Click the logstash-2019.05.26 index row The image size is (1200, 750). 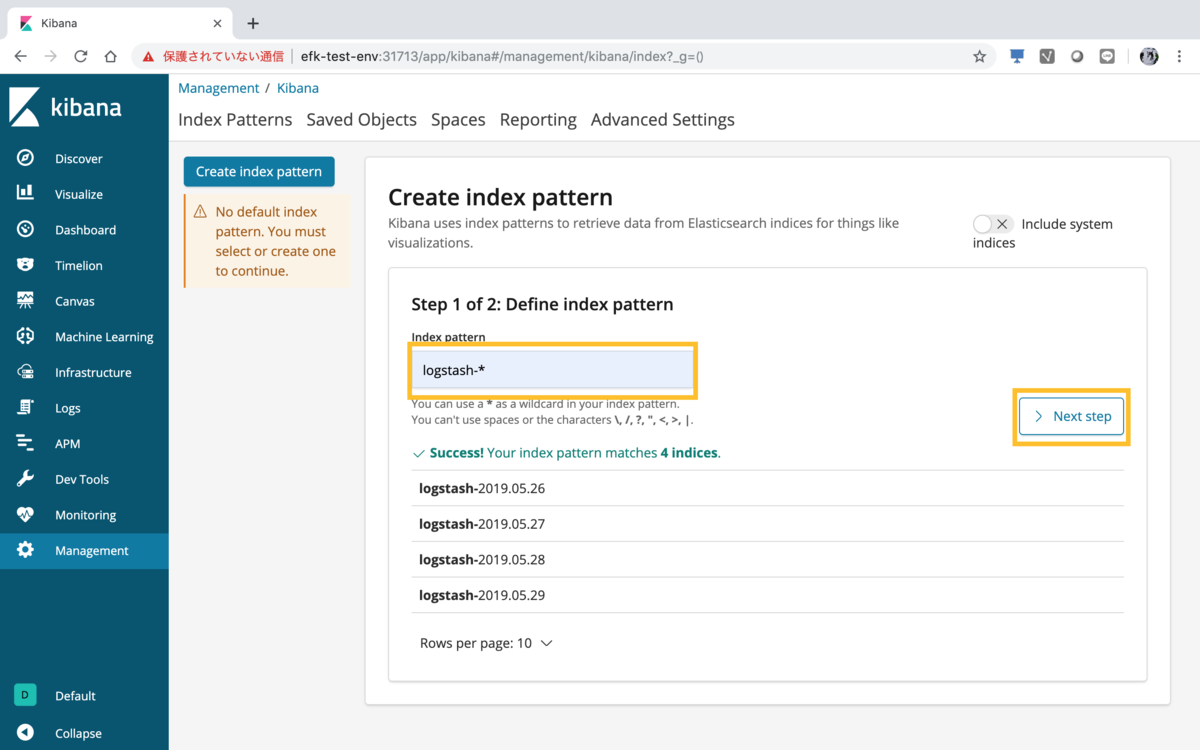point(767,488)
